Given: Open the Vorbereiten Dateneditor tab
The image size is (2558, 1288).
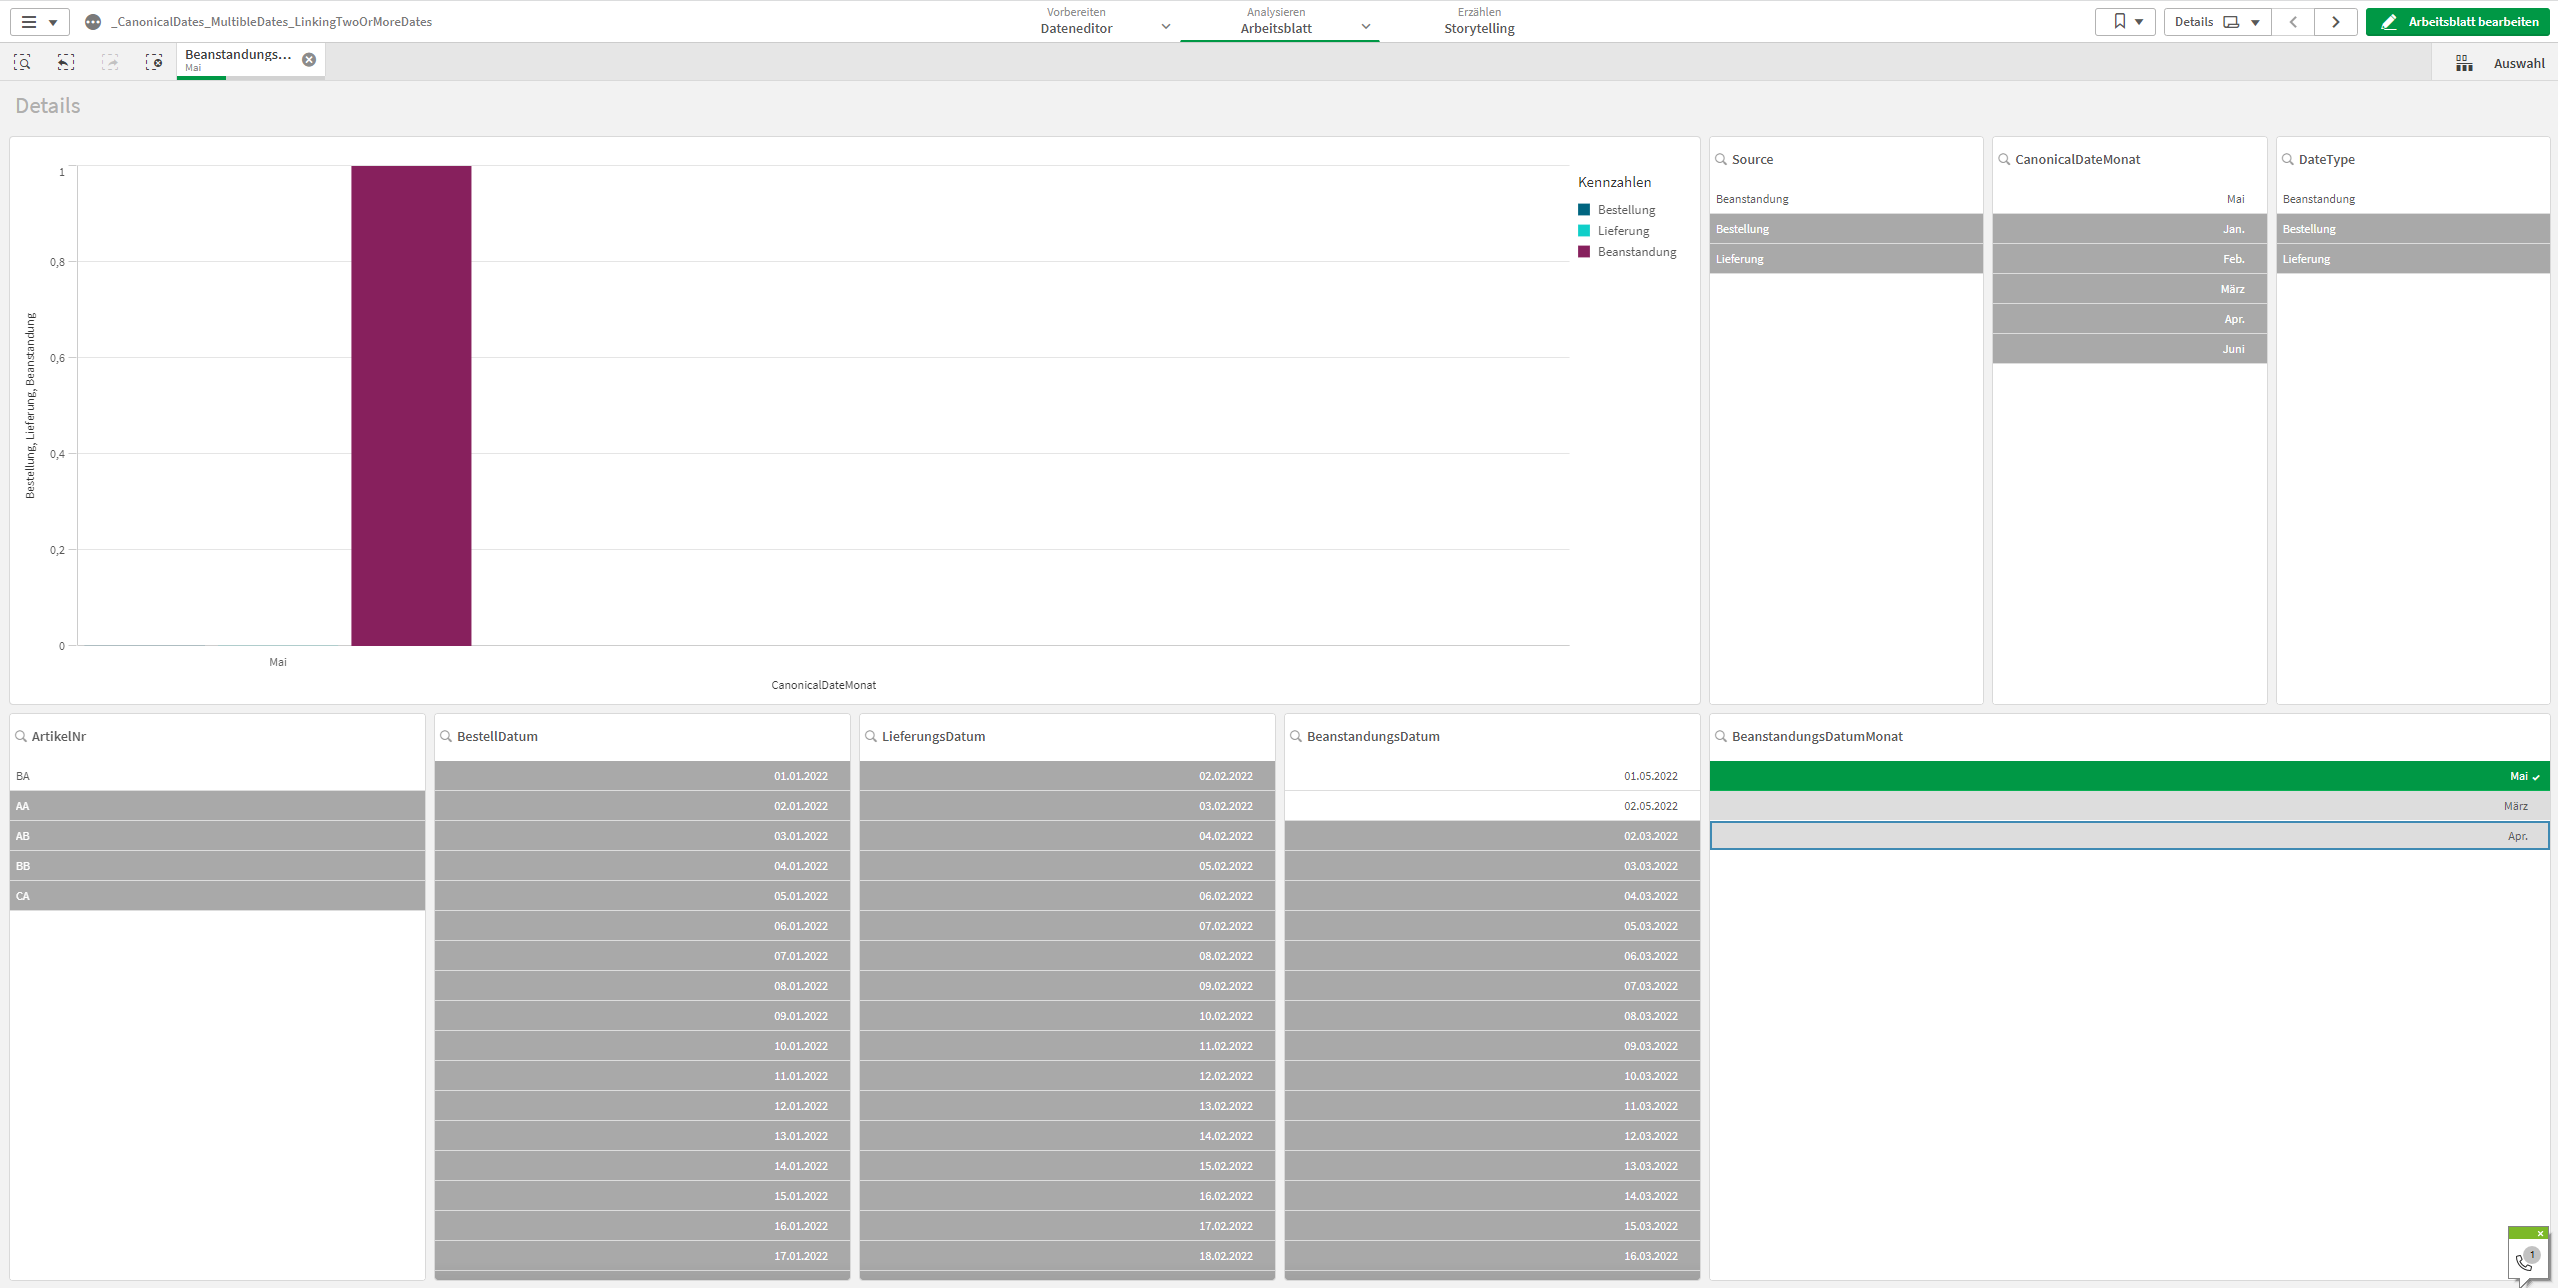Looking at the screenshot, I should pyautogui.click(x=1076, y=21).
